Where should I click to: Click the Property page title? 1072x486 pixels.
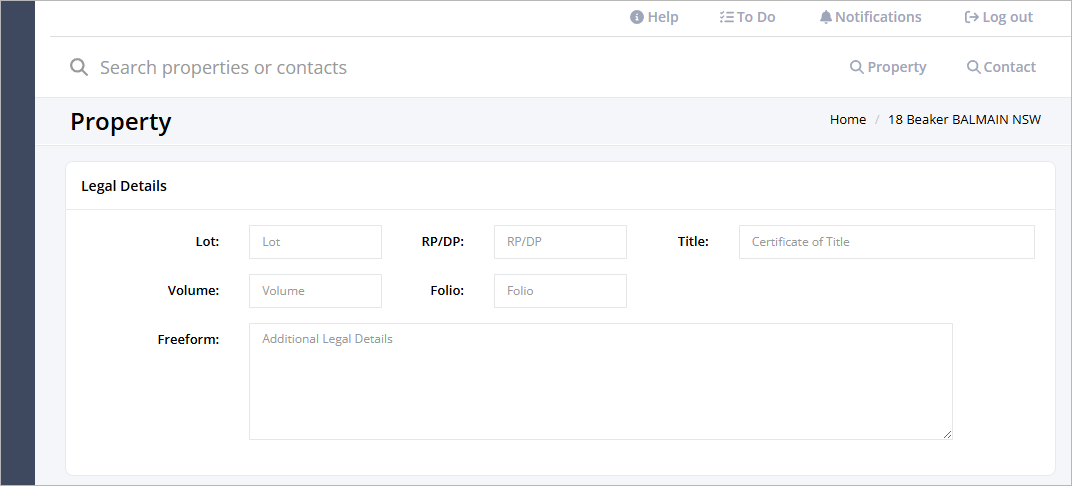click(x=120, y=122)
